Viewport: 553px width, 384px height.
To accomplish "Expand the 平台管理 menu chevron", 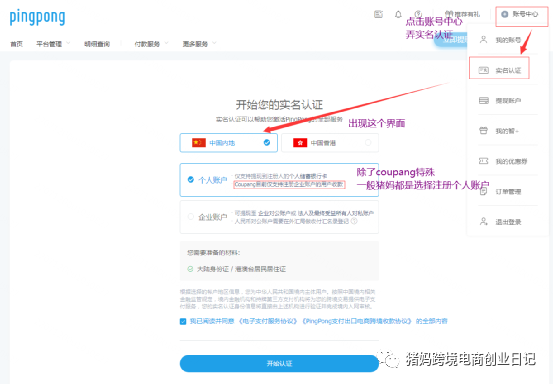I will click(x=68, y=43).
